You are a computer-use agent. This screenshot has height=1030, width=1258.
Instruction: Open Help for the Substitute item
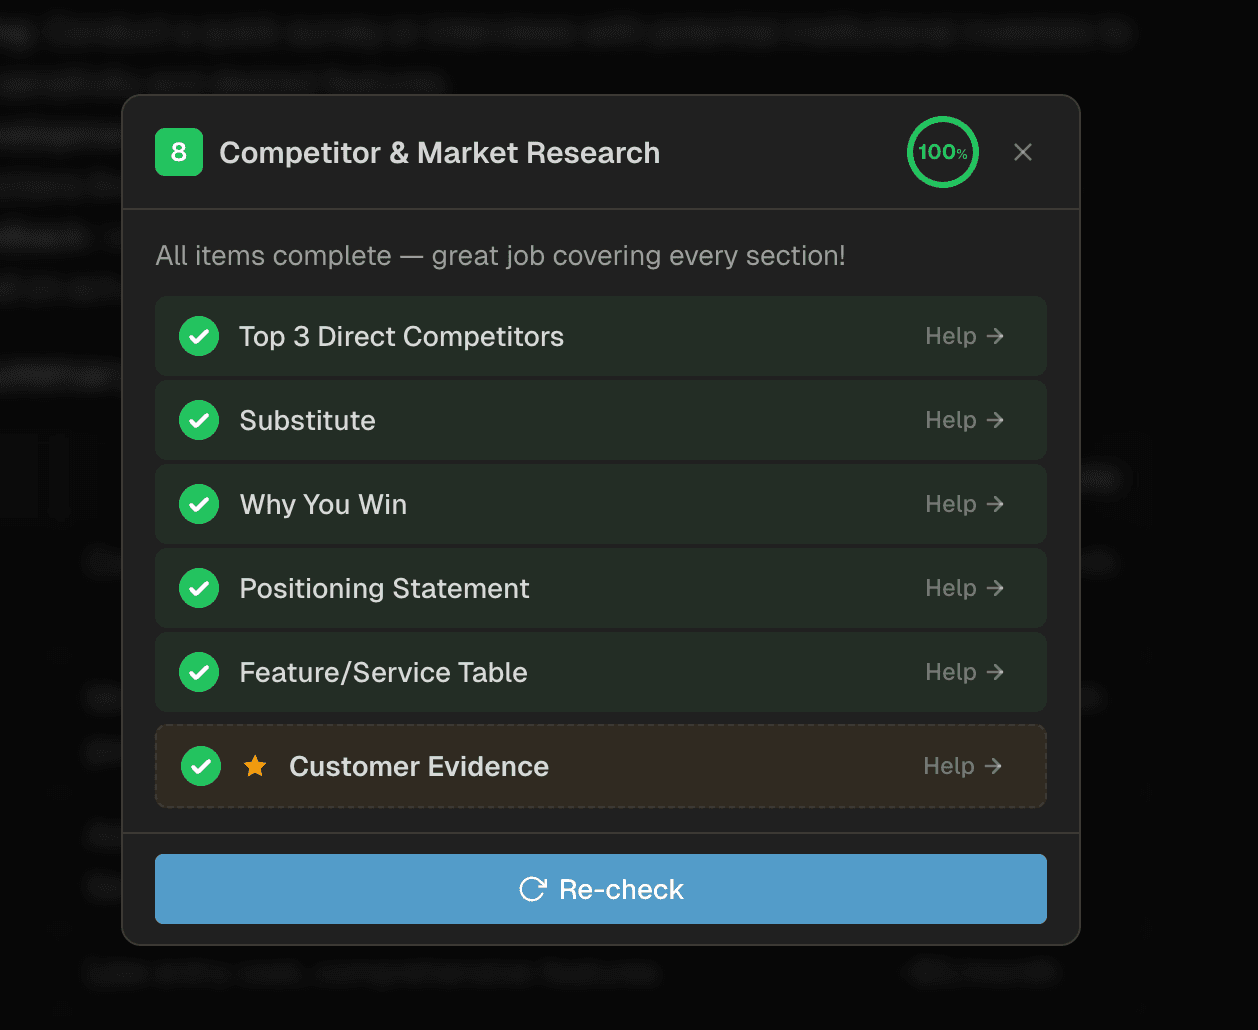pyautogui.click(x=963, y=420)
